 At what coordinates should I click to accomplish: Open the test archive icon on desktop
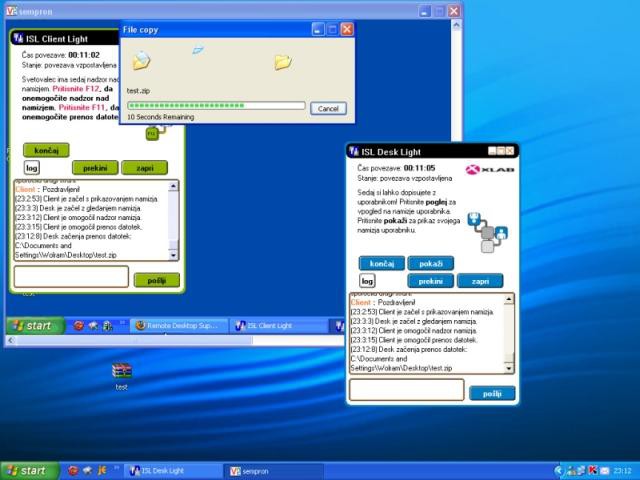click(121, 372)
